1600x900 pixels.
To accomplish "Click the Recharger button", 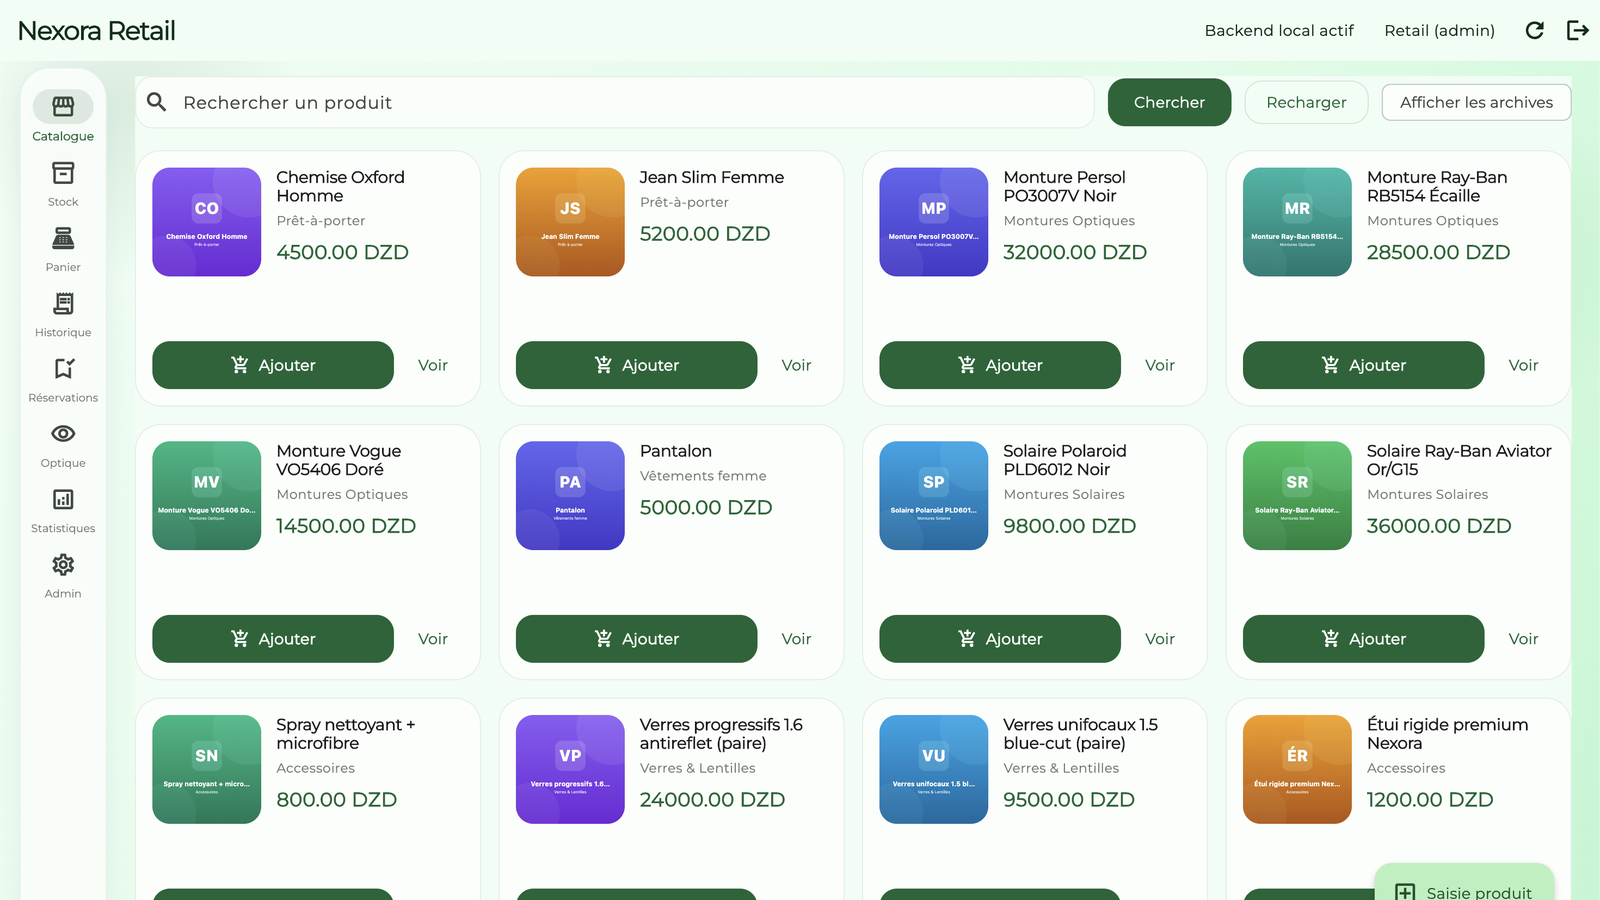I will (1306, 102).
